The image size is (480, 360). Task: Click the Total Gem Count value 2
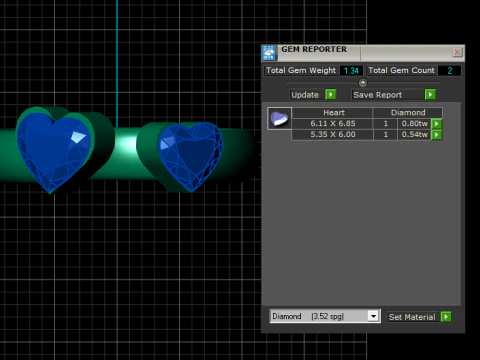(450, 71)
